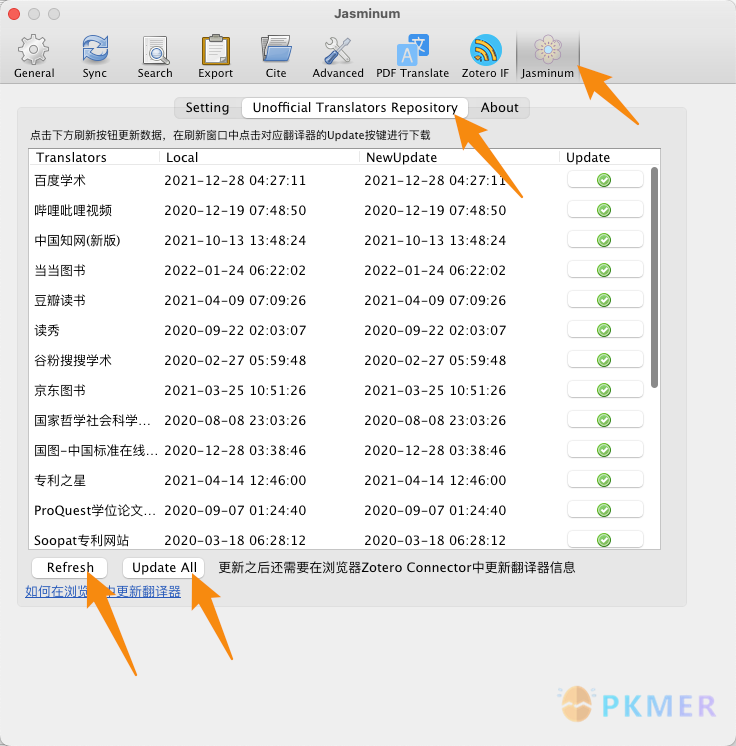This screenshot has height=746, width=736.
Task: Click update button for 国图-中国标准在线 translator
Action: tap(605, 450)
